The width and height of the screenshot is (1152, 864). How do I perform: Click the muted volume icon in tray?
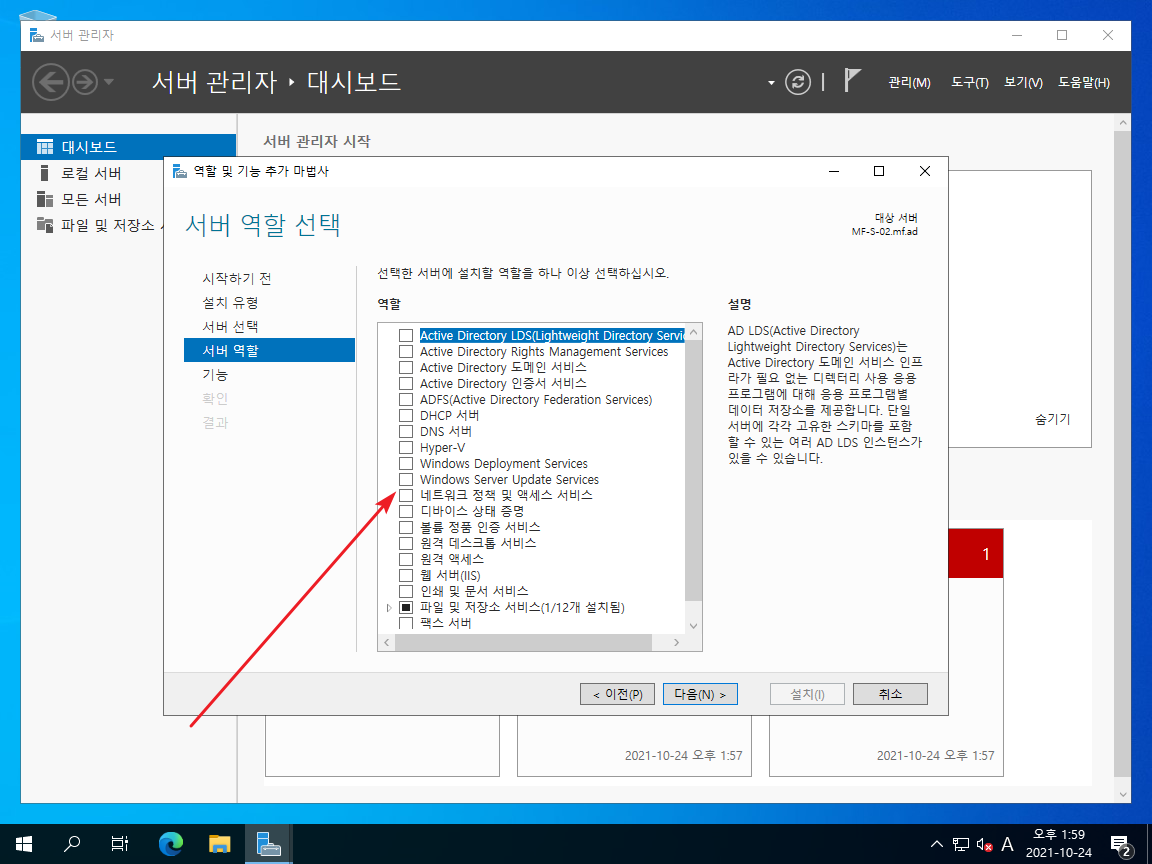(984, 845)
